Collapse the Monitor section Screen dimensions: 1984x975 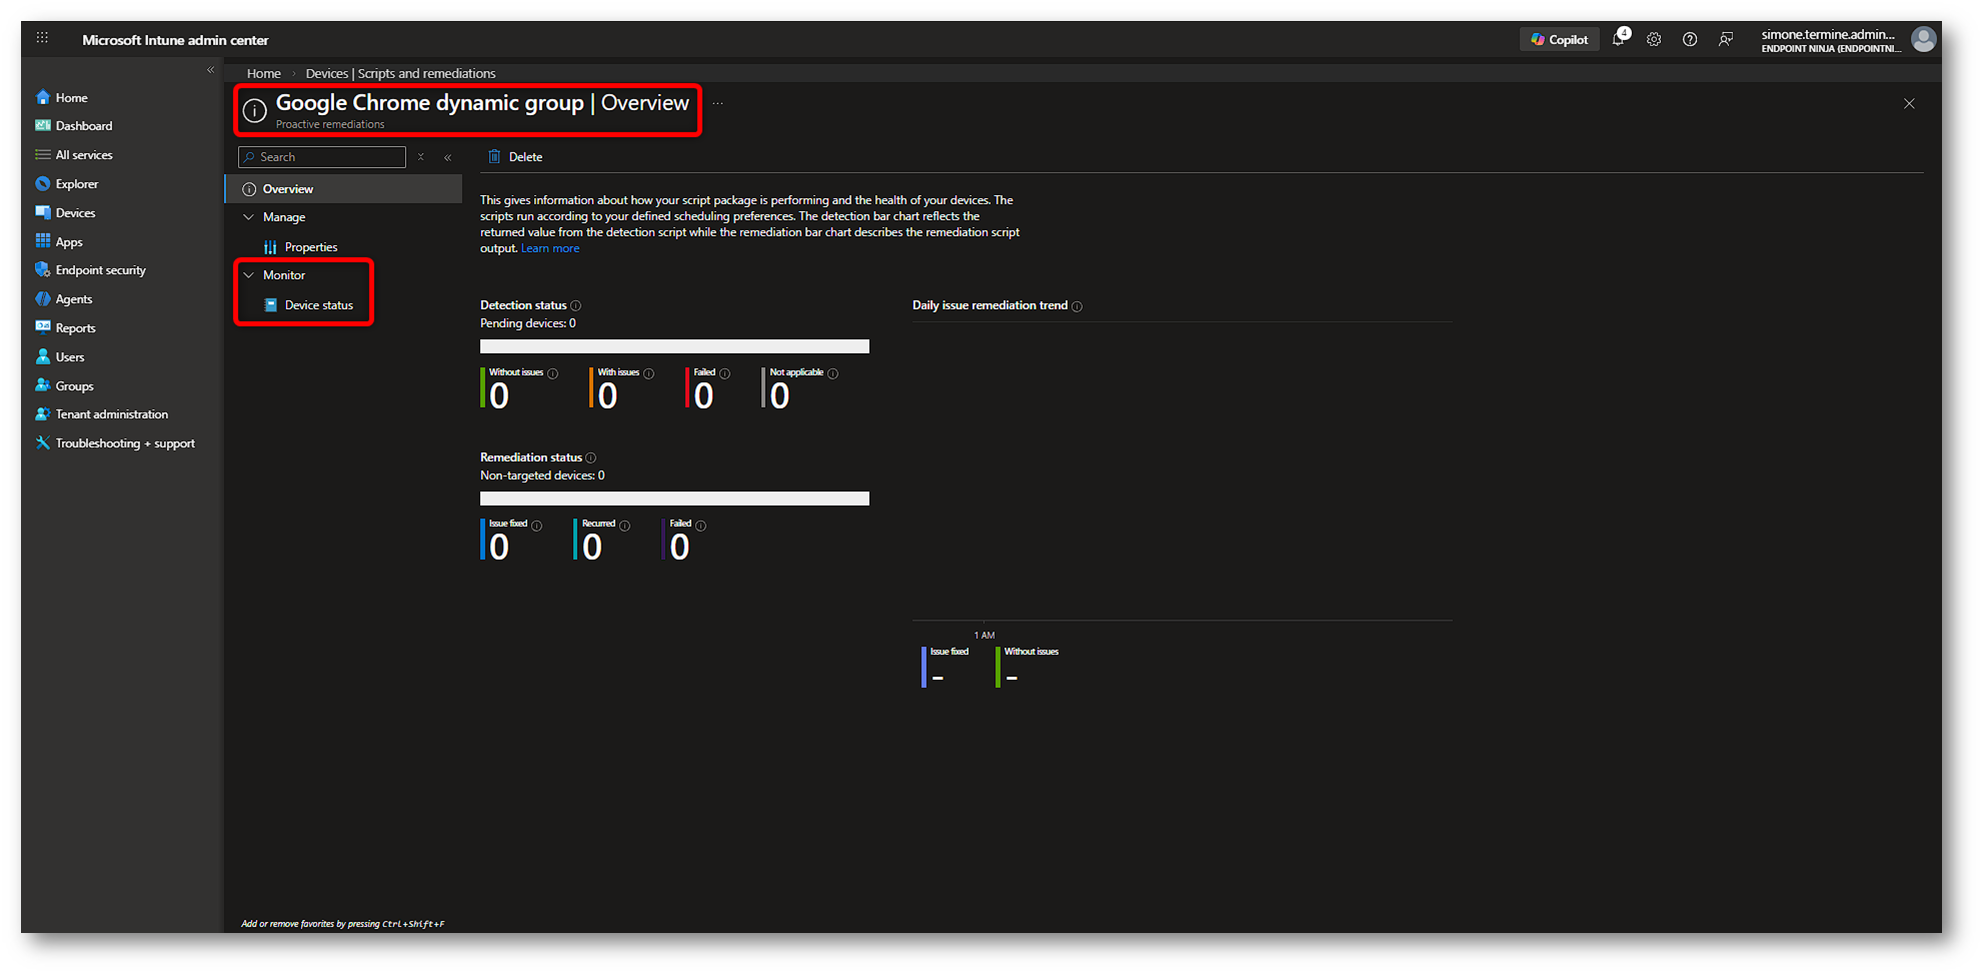(x=249, y=275)
